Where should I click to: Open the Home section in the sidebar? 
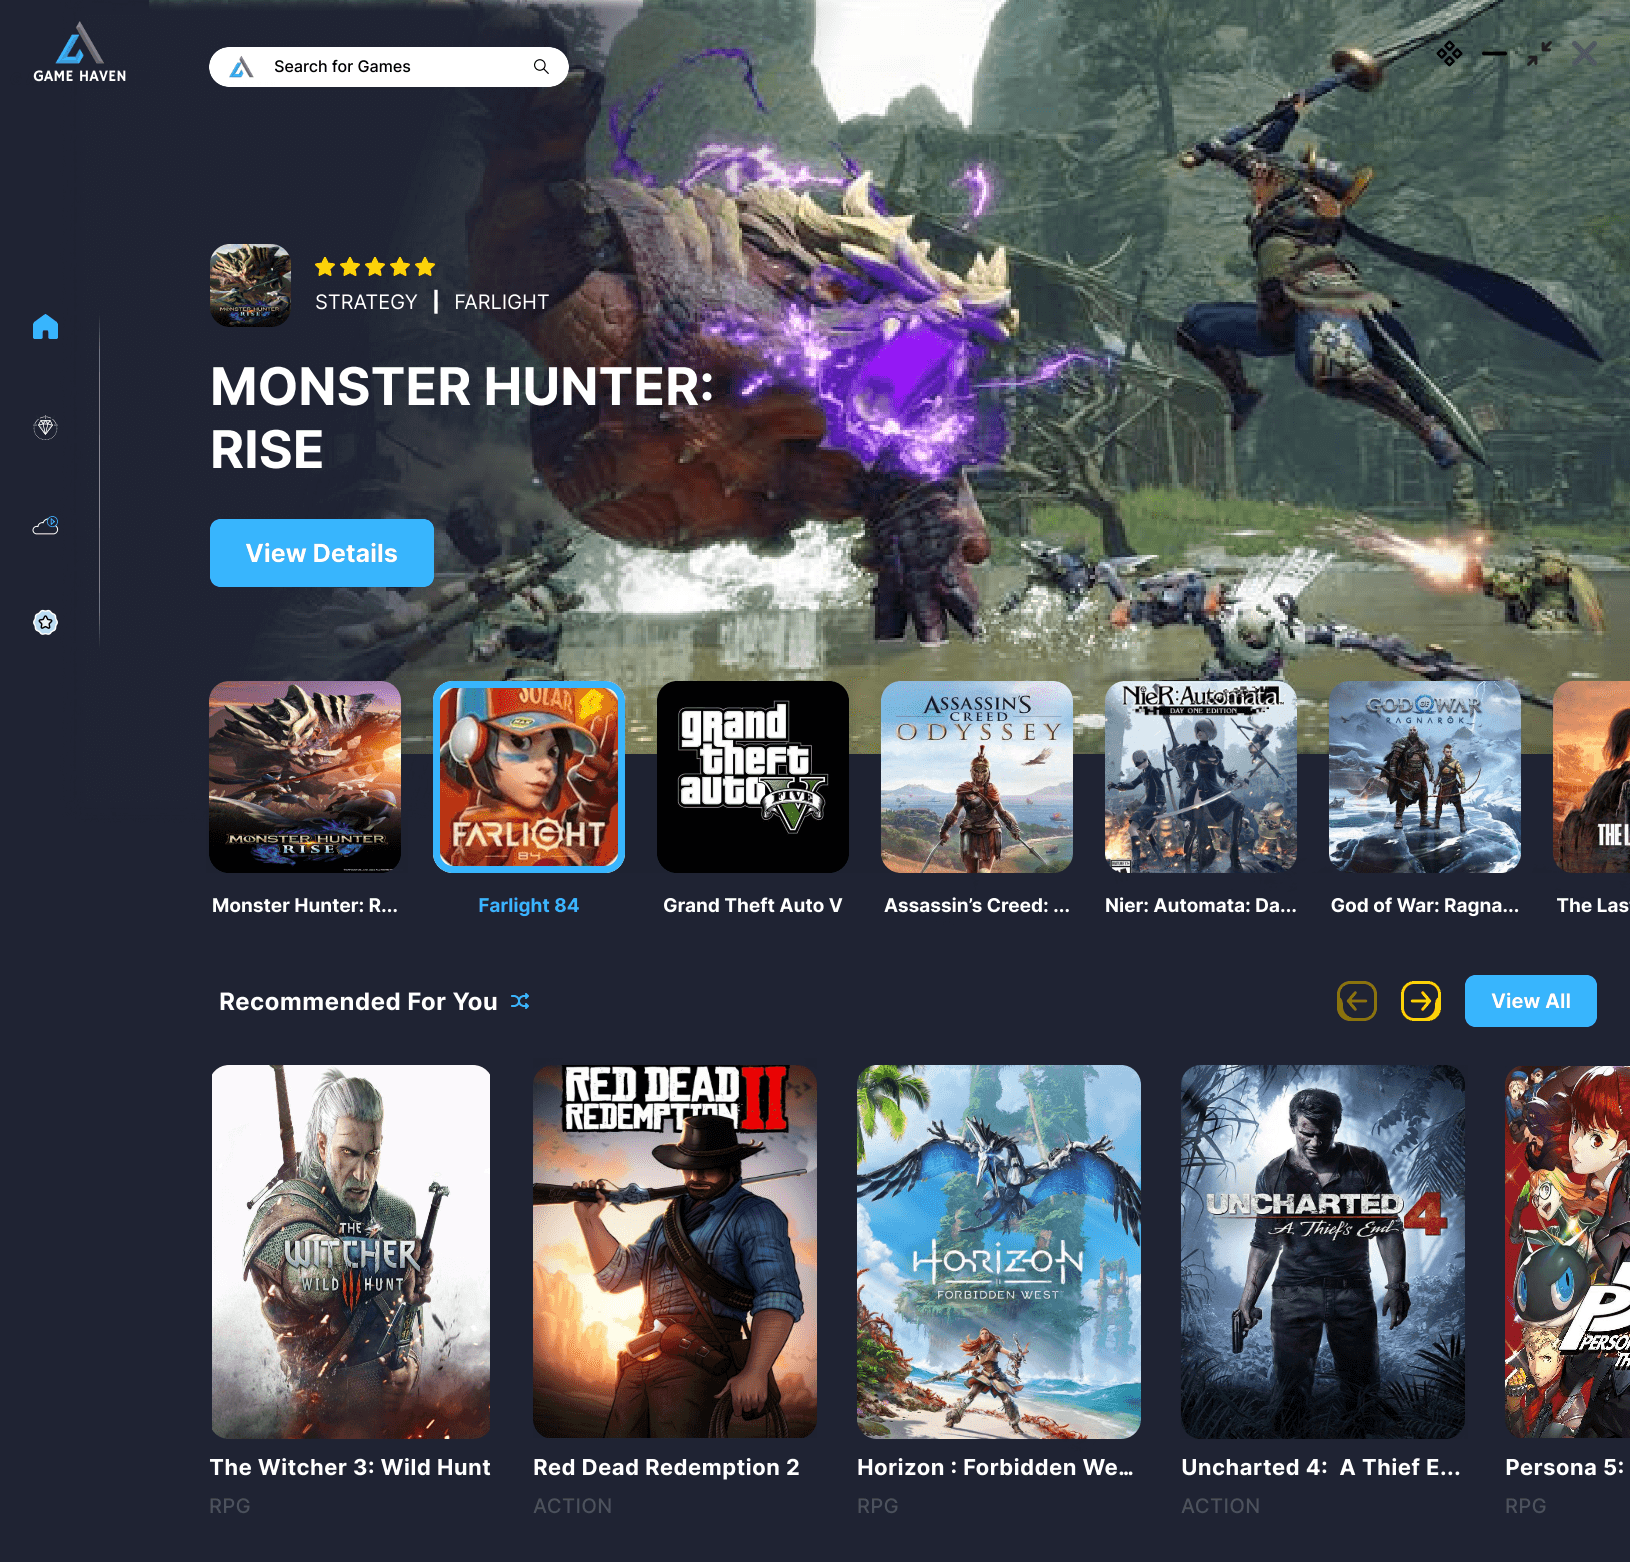pyautogui.click(x=45, y=327)
